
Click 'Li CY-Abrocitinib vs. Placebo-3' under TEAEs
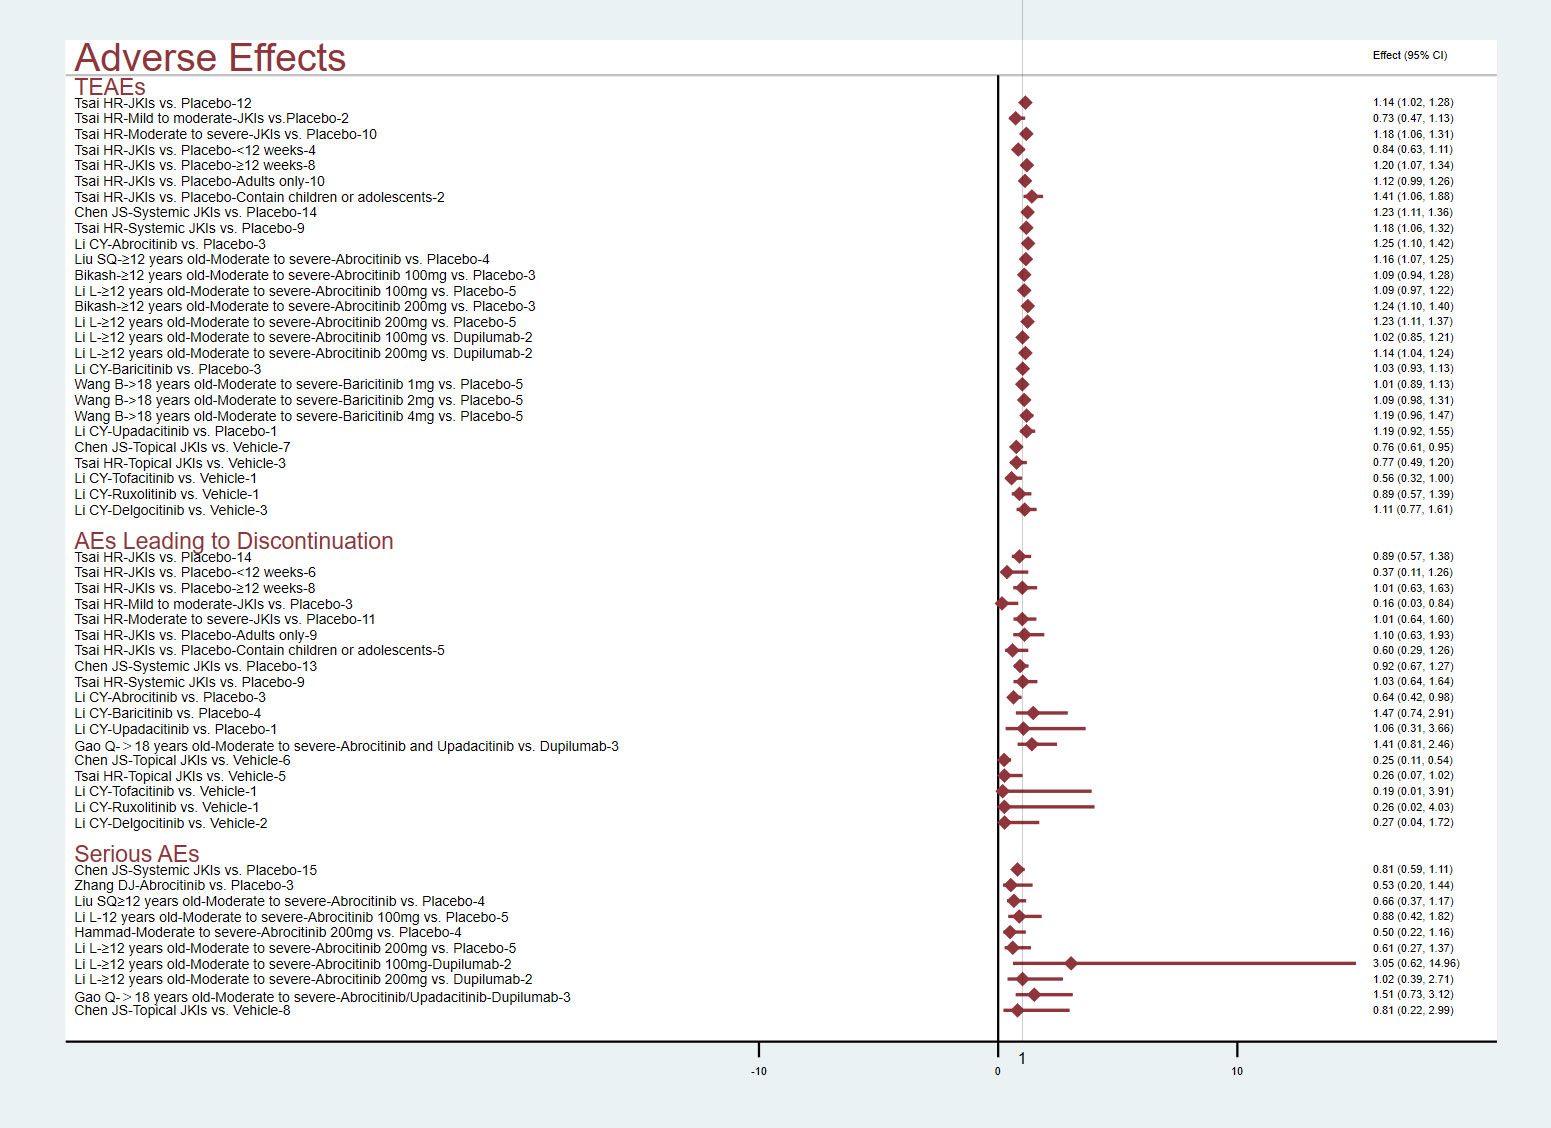coord(170,244)
